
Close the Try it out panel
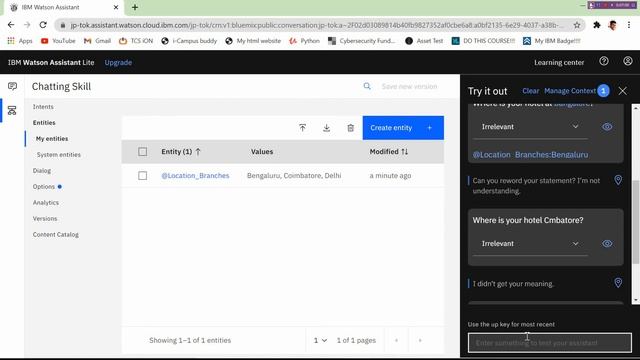tap(622, 91)
